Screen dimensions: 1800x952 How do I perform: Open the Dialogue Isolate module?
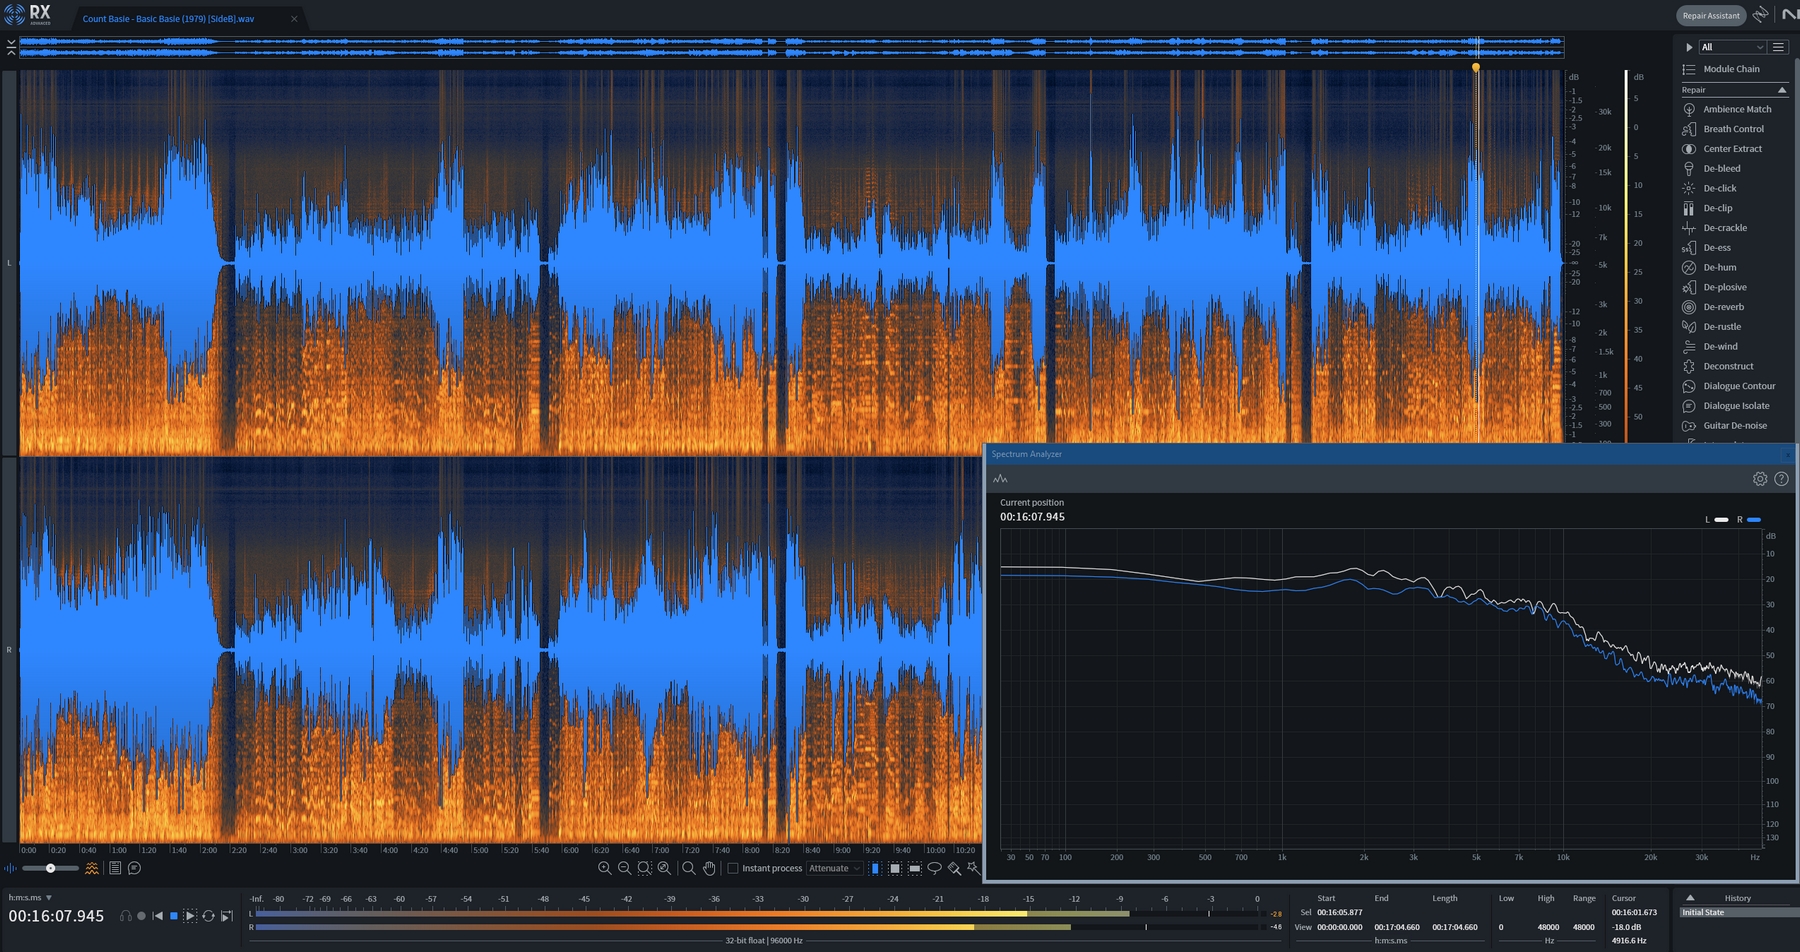1735,406
